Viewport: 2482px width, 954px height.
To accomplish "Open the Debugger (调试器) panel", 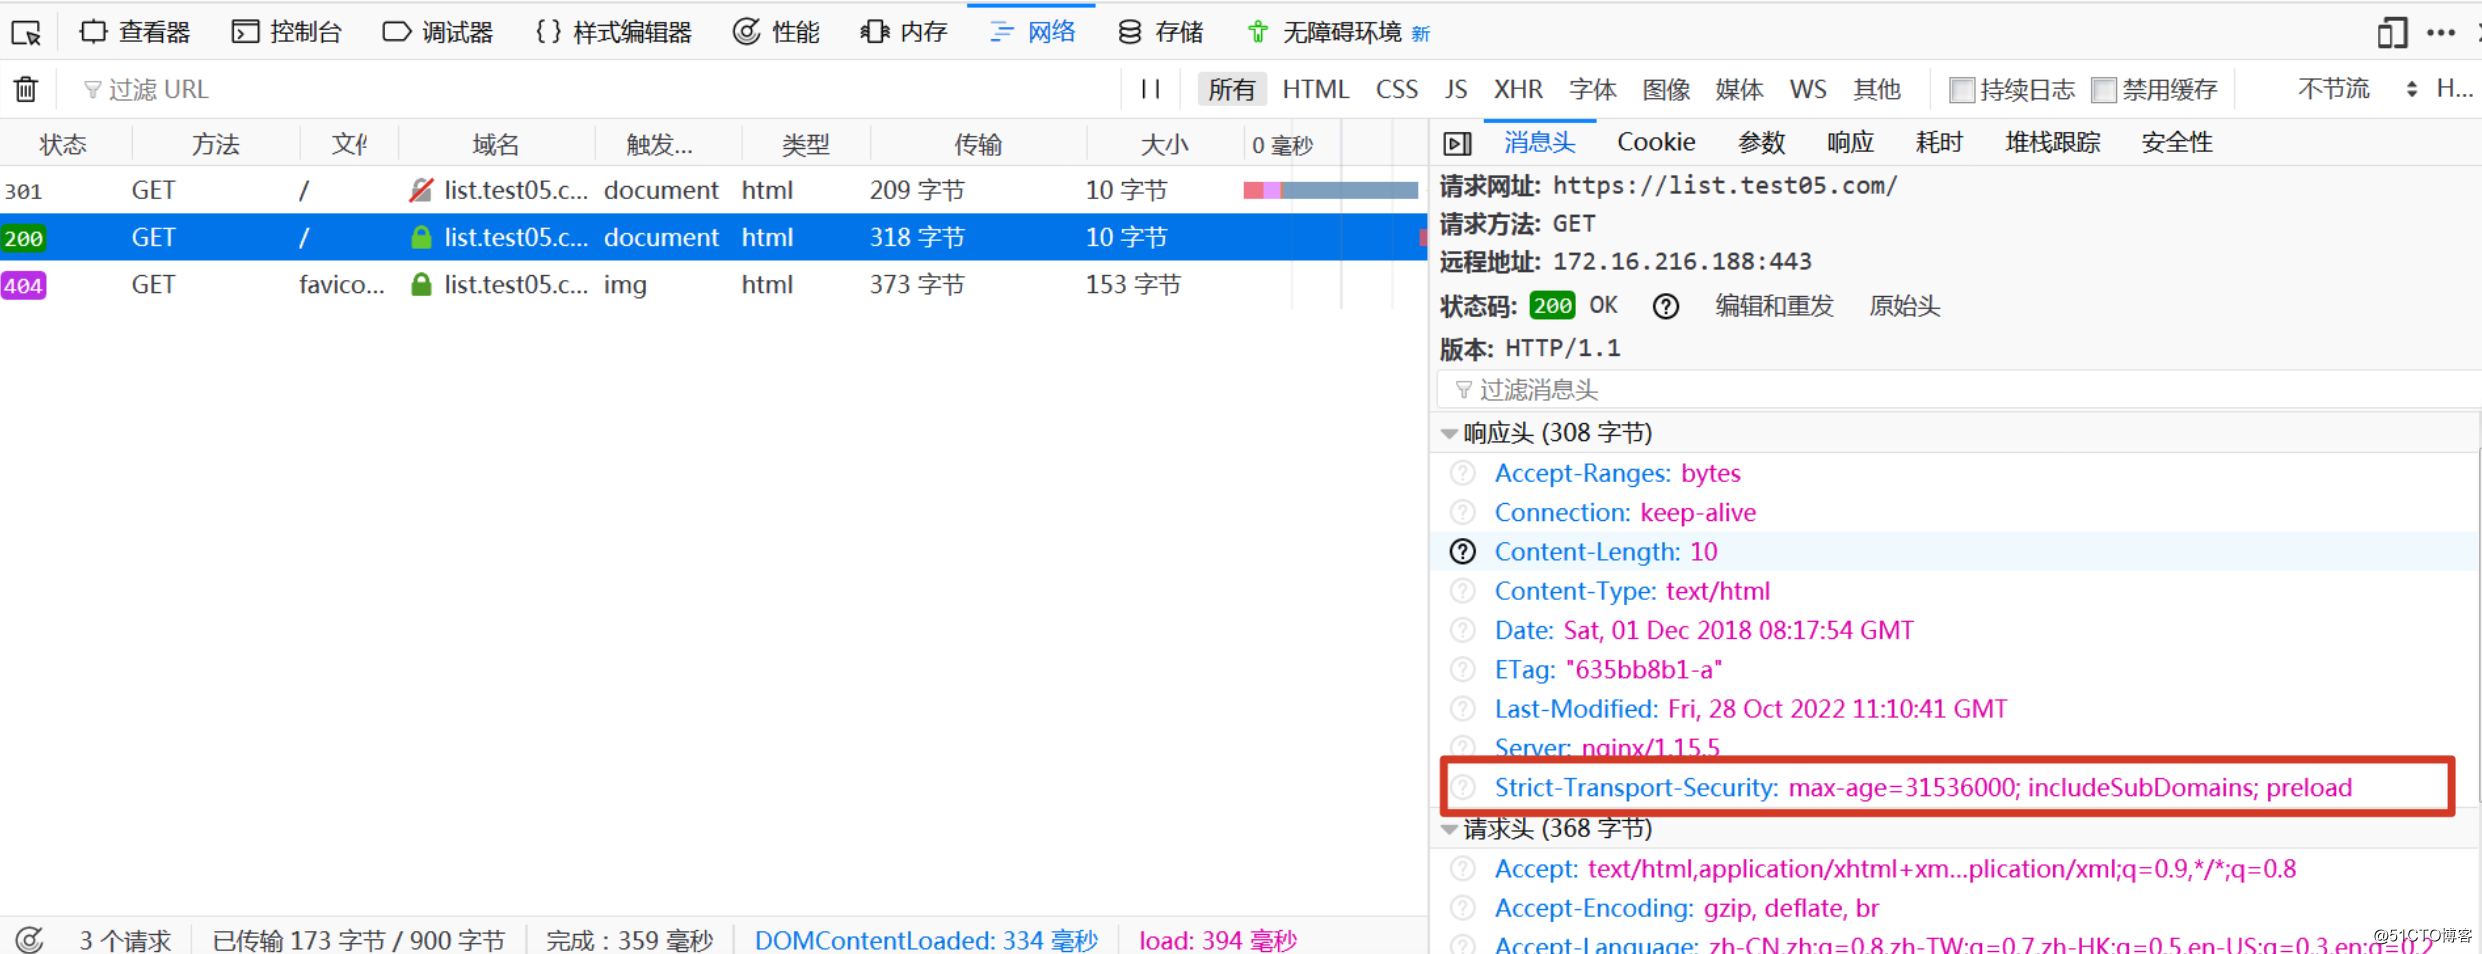I will pos(438,33).
